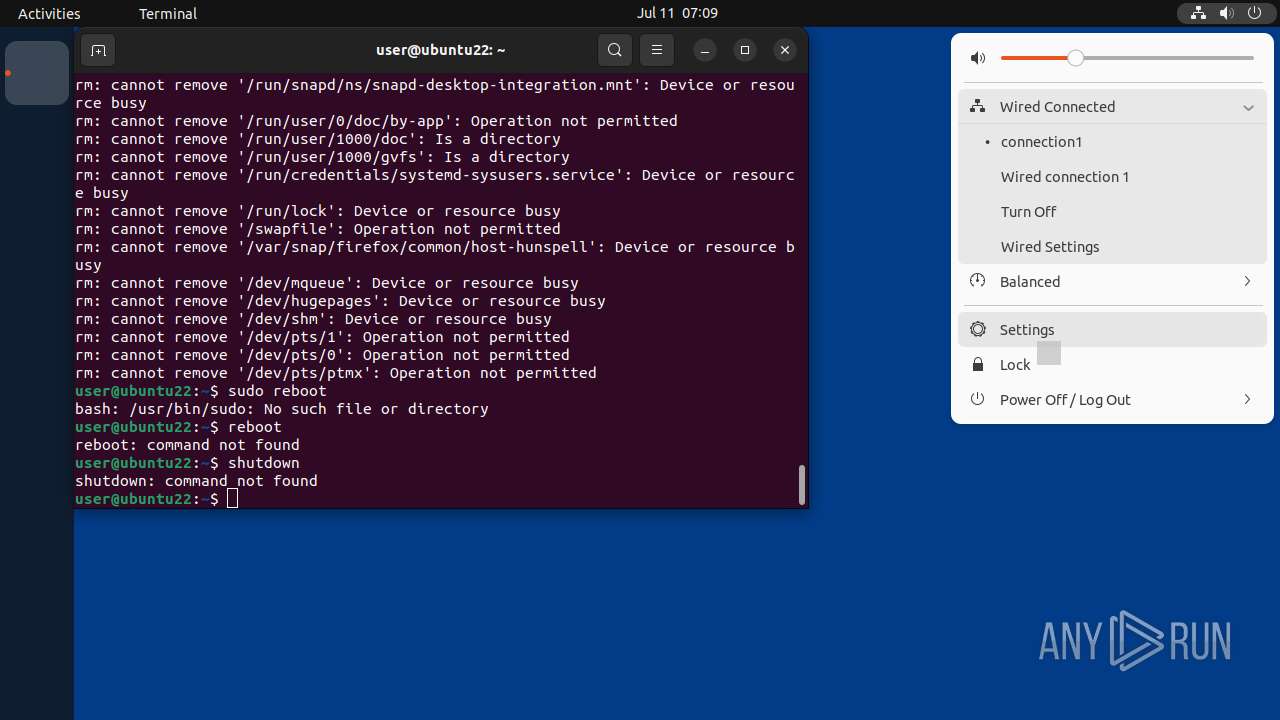
Task: Click the Settings gear icon
Action: click(x=978, y=329)
